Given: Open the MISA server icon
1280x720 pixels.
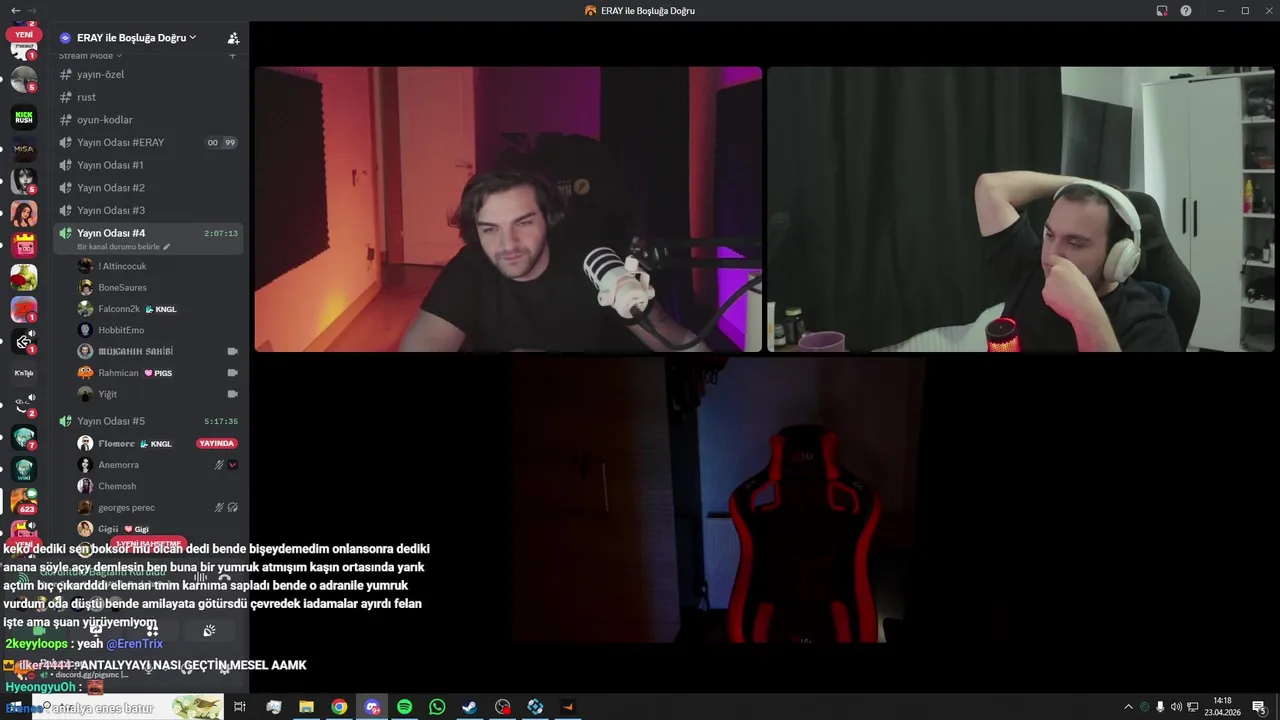Looking at the screenshot, I should pos(24,149).
